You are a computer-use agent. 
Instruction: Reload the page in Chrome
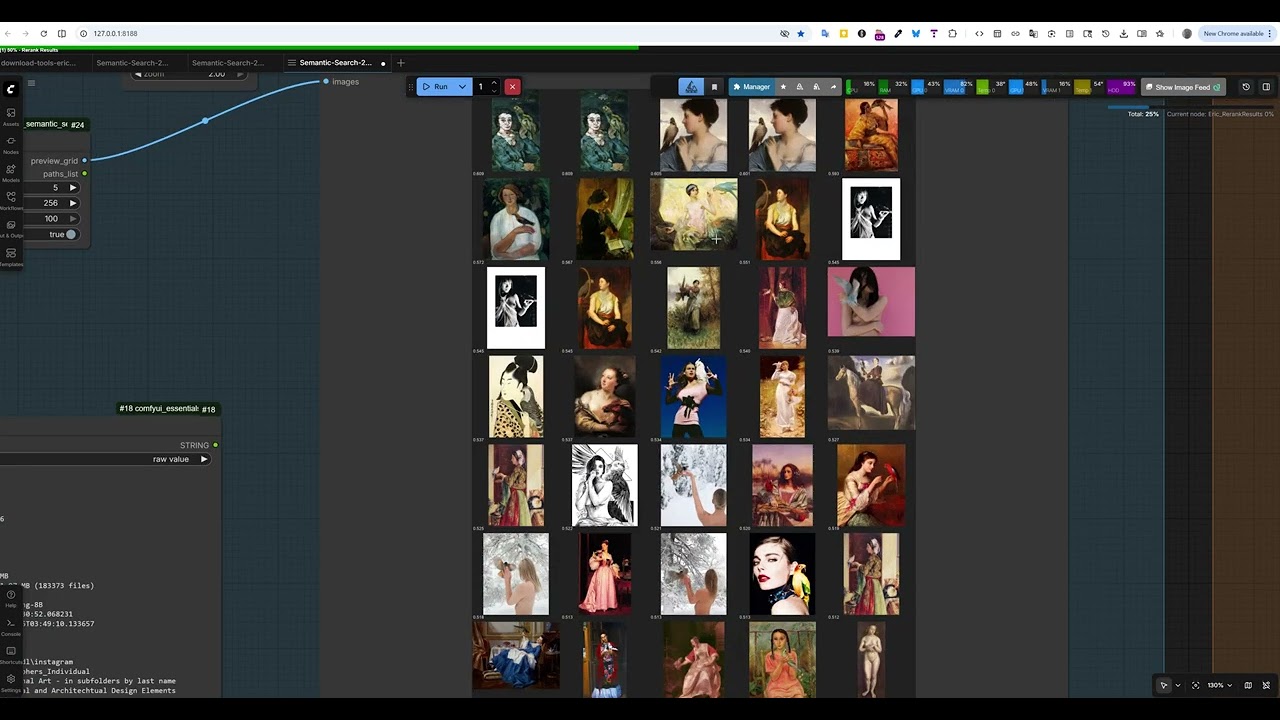tap(43, 33)
